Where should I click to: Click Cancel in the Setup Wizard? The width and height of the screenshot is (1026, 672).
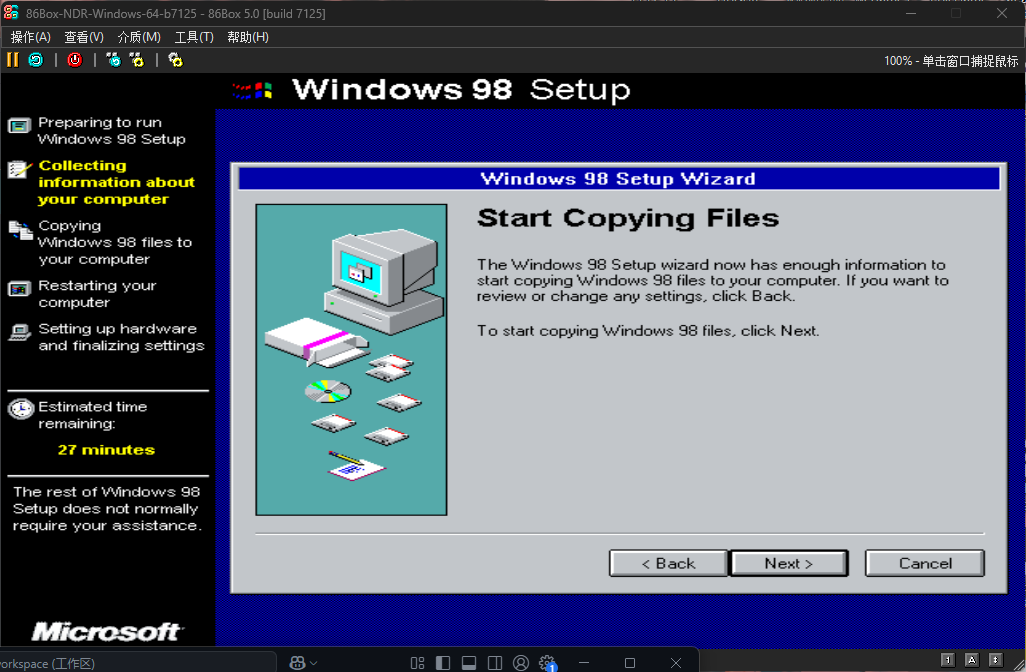[925, 563]
